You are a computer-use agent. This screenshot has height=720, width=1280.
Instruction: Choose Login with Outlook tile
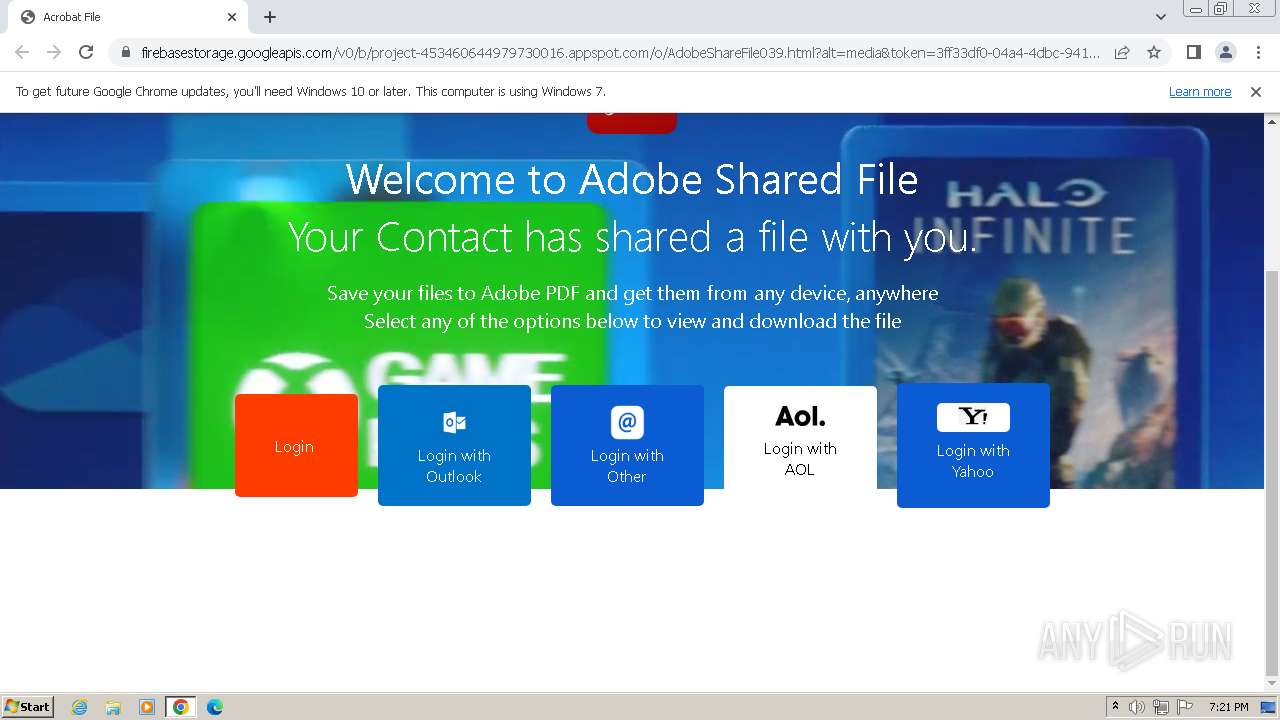(x=454, y=445)
